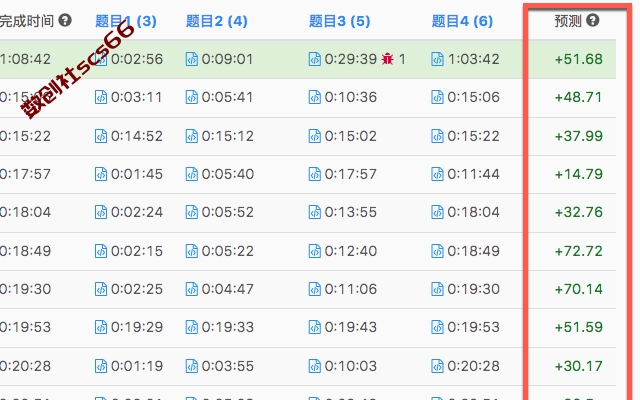
Task: Click the red bug icon
Action: click(387, 59)
